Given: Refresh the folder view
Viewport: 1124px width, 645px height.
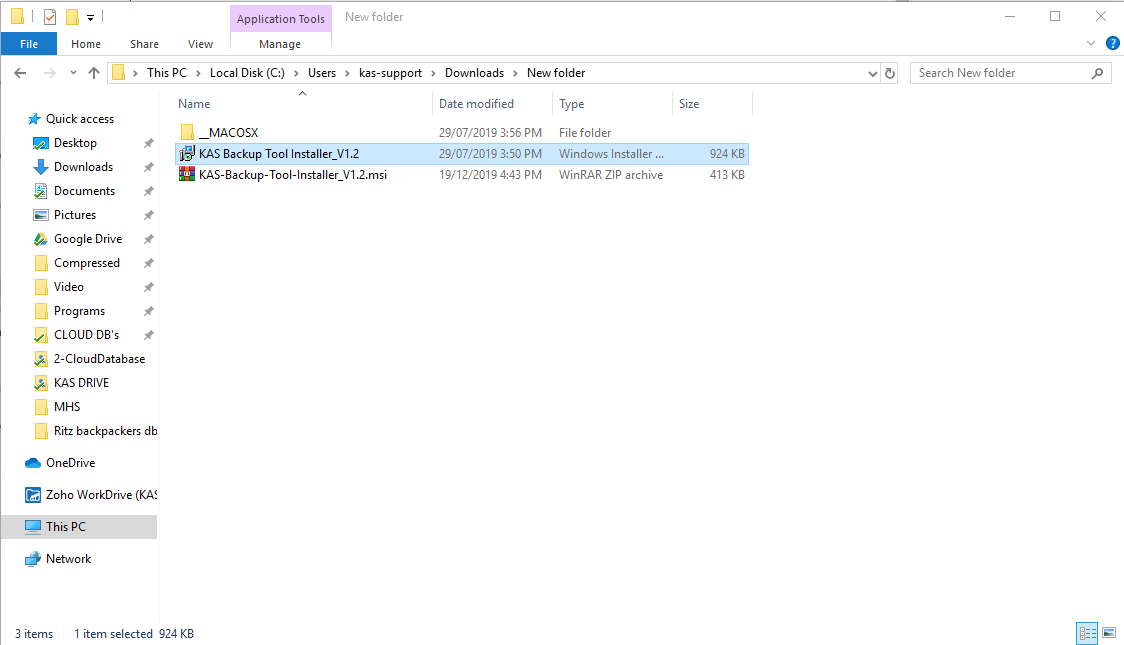Looking at the screenshot, I should tap(890, 73).
